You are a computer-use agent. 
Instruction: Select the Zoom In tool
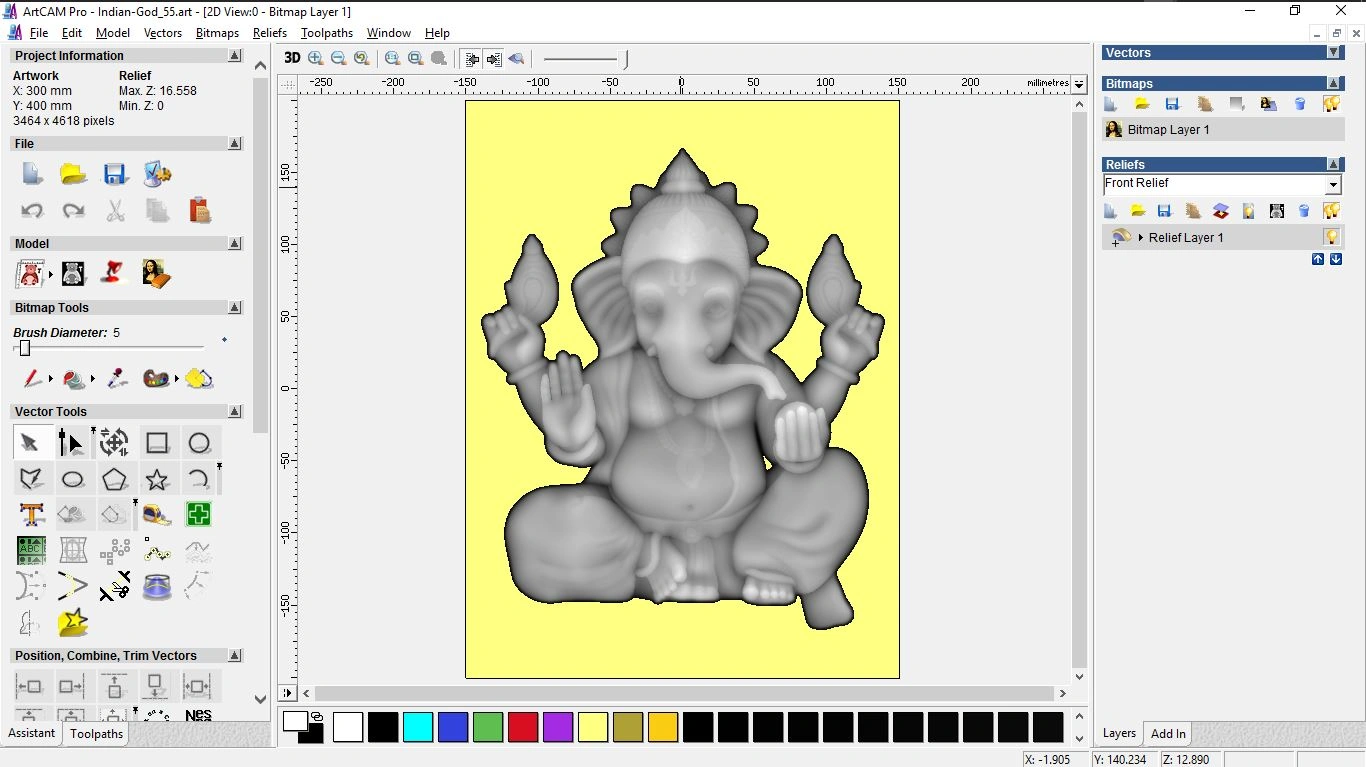314,58
